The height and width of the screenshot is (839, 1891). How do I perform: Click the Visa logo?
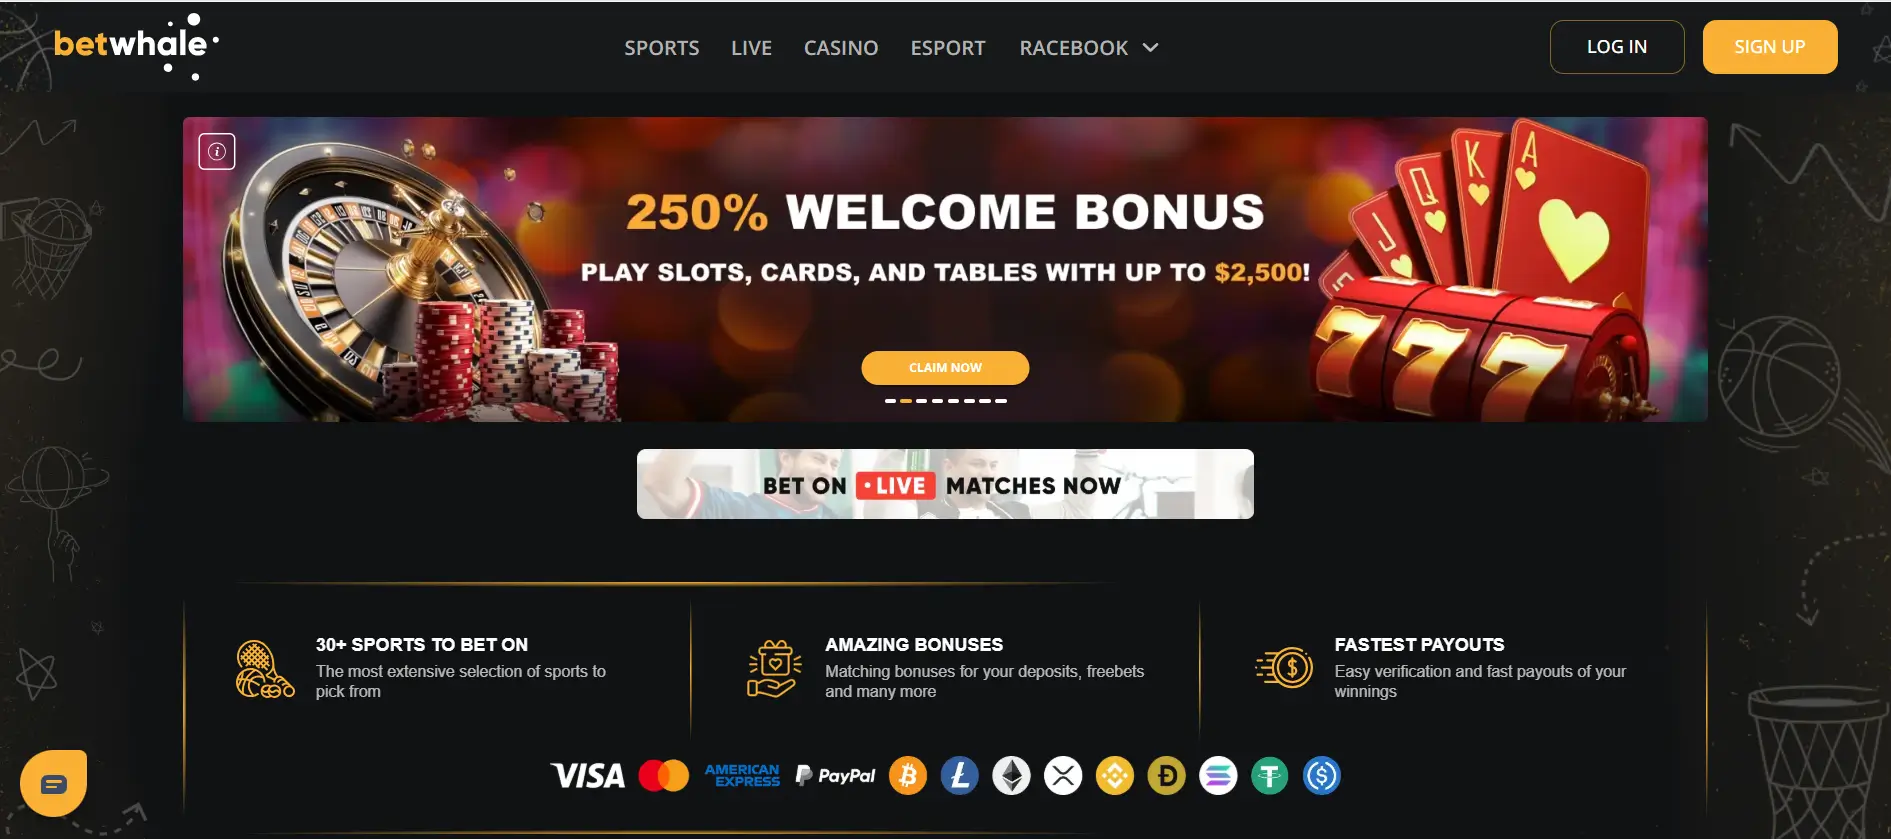tap(588, 776)
